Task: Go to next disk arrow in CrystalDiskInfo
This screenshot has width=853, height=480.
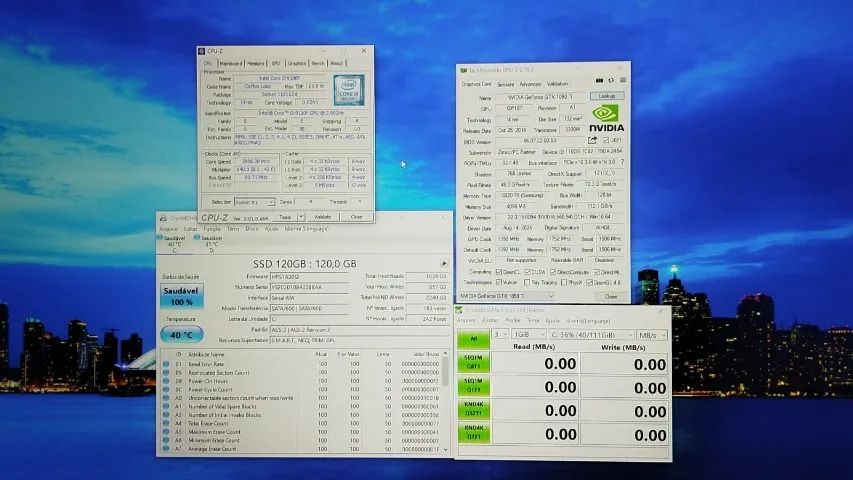Action: (x=444, y=263)
